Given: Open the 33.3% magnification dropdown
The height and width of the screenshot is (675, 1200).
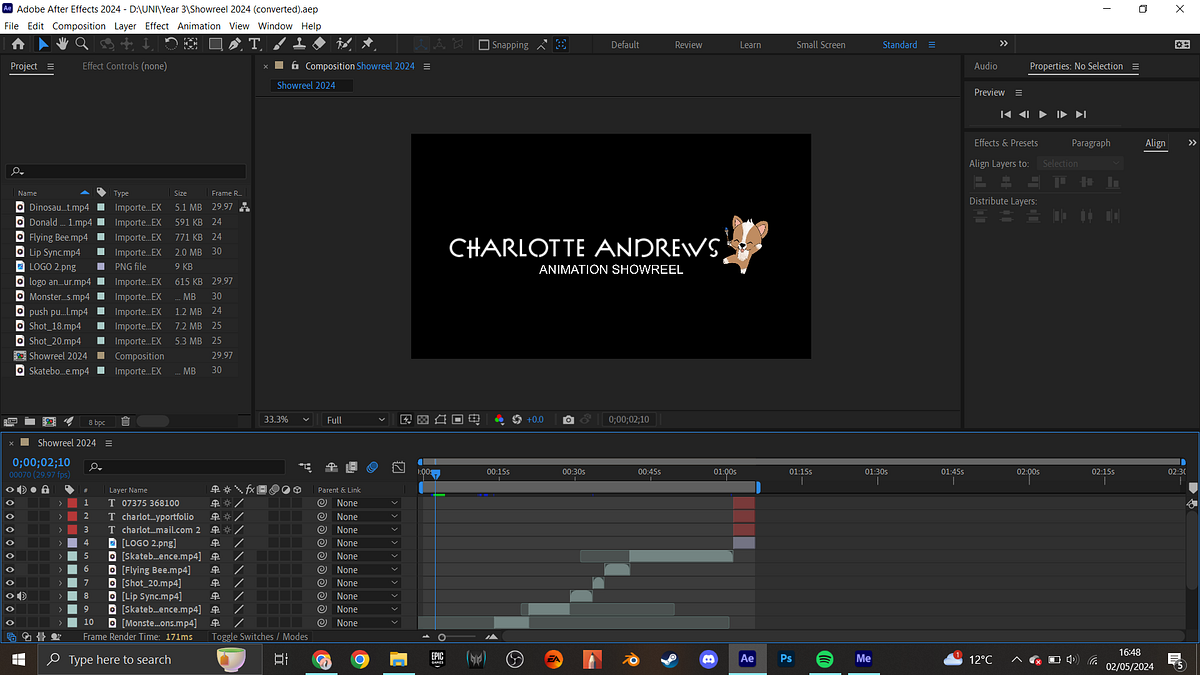Looking at the screenshot, I should pyautogui.click(x=285, y=419).
